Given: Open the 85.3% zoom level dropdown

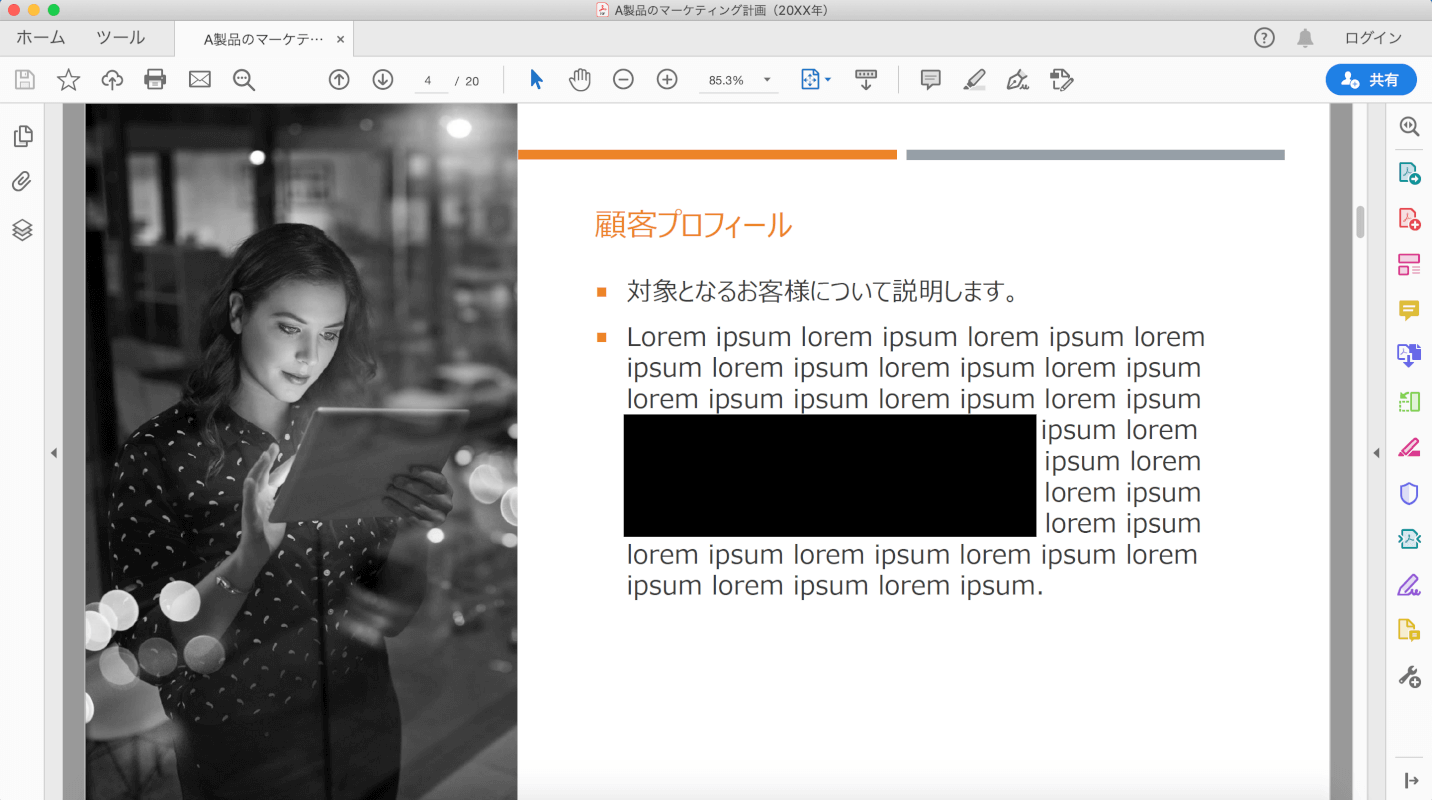Looking at the screenshot, I should [767, 80].
